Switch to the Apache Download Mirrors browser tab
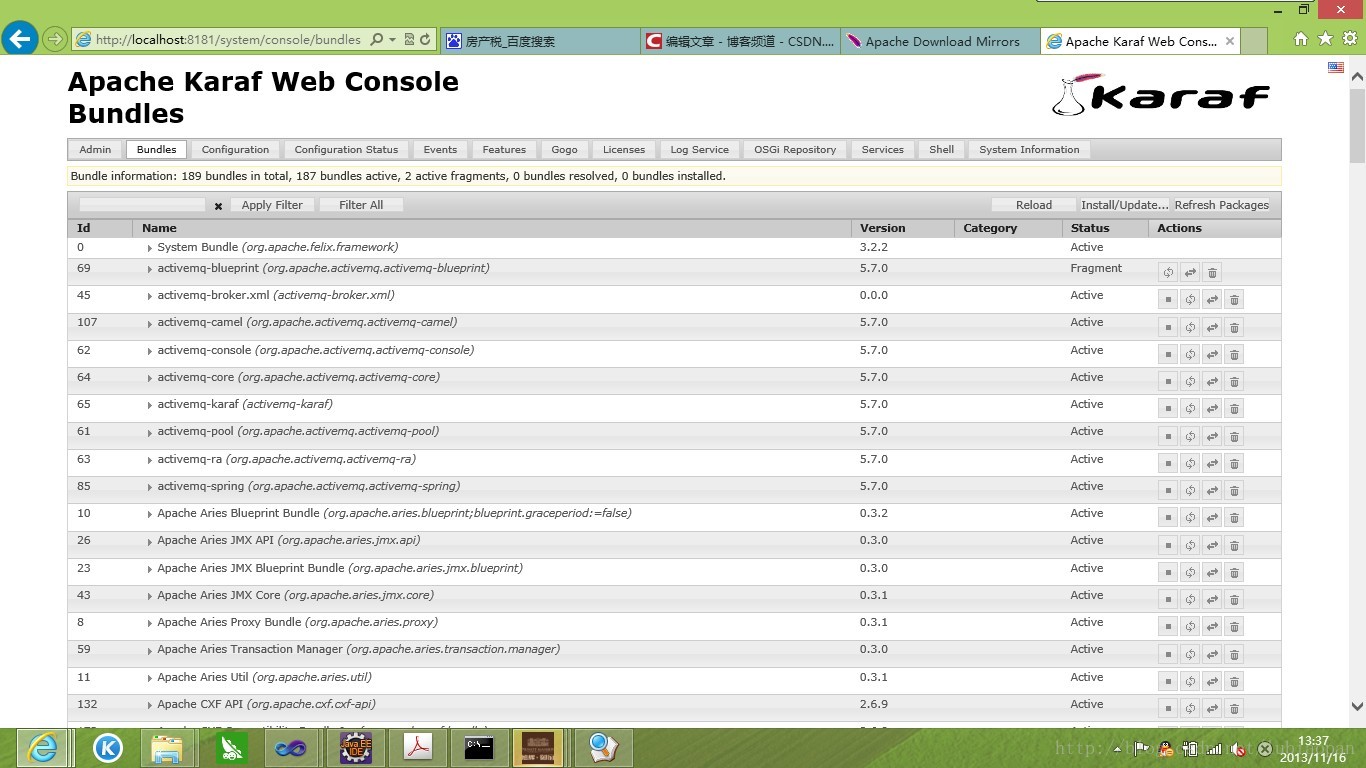This screenshot has height=768, width=1366. point(940,41)
